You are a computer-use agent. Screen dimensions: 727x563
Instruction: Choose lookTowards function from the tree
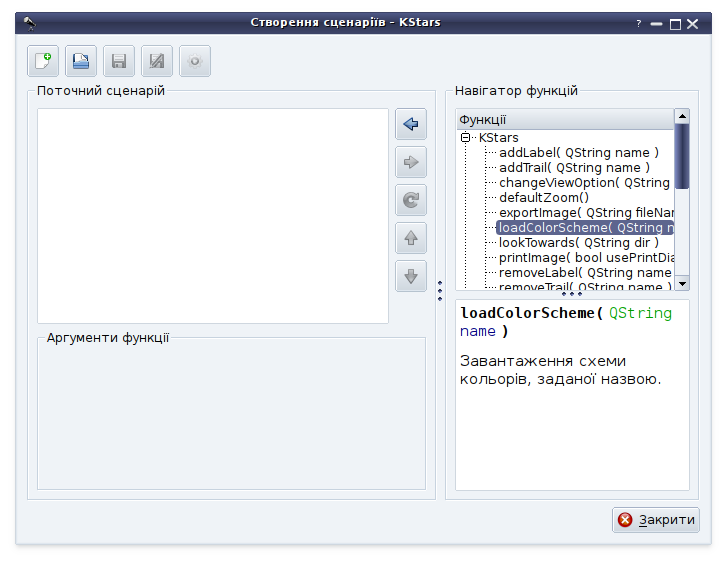tap(578, 243)
